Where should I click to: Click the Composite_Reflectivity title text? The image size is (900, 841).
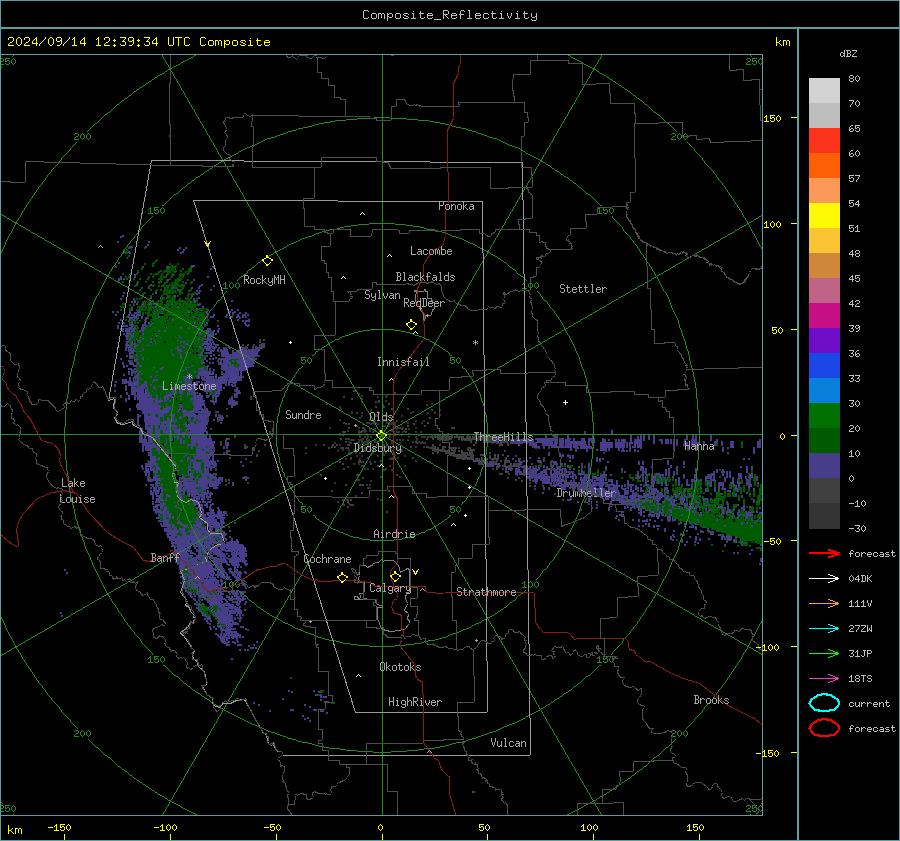[450, 15]
